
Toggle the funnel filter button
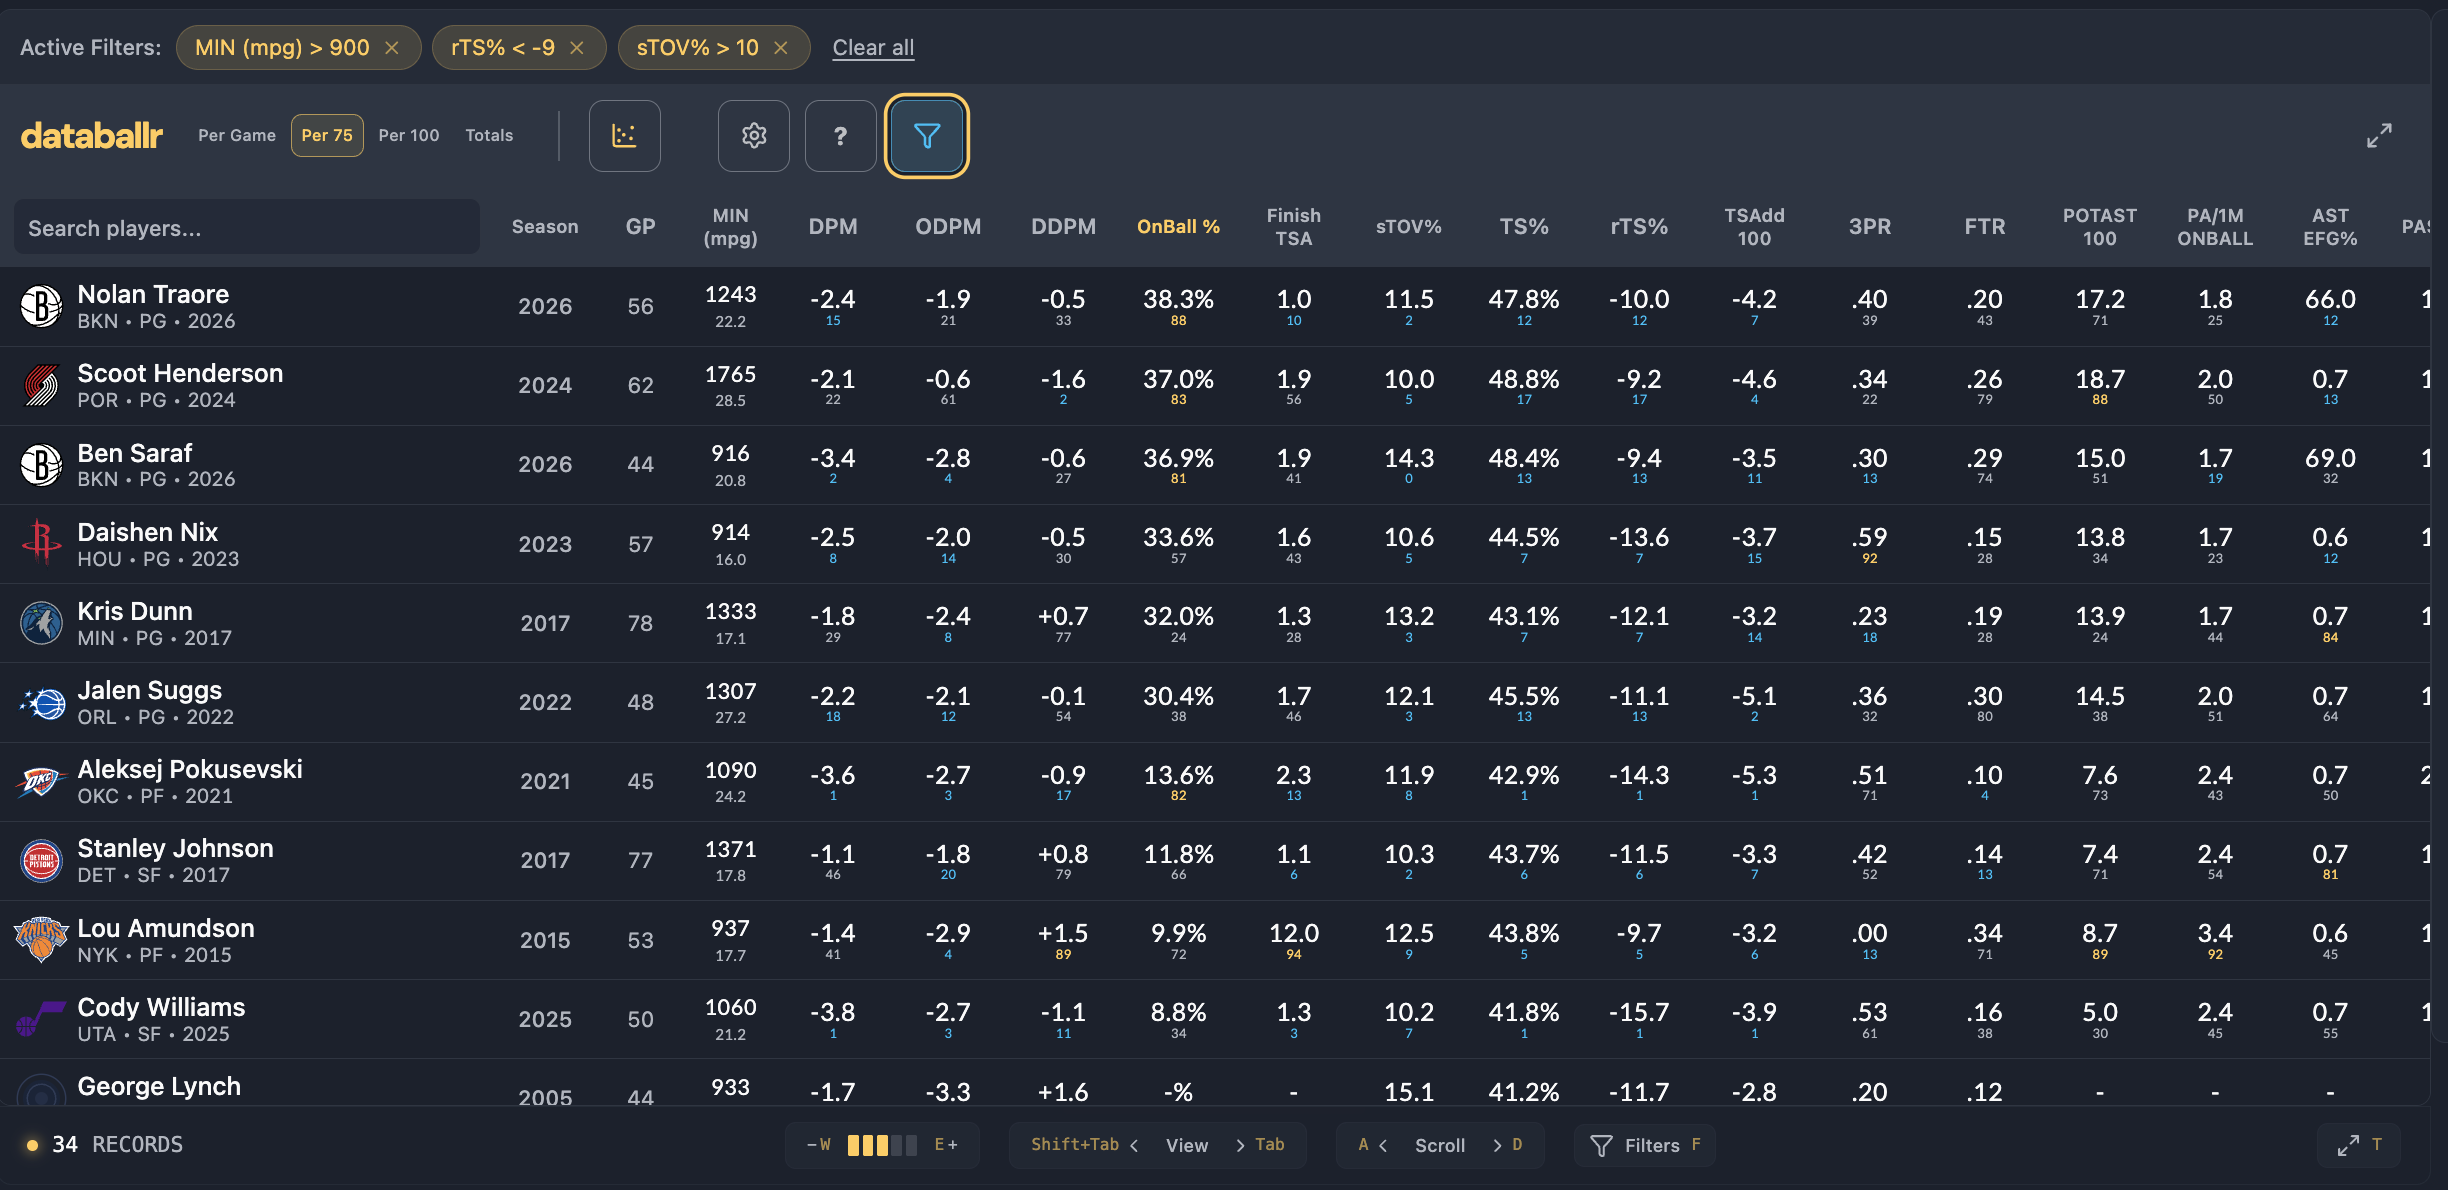pos(927,136)
